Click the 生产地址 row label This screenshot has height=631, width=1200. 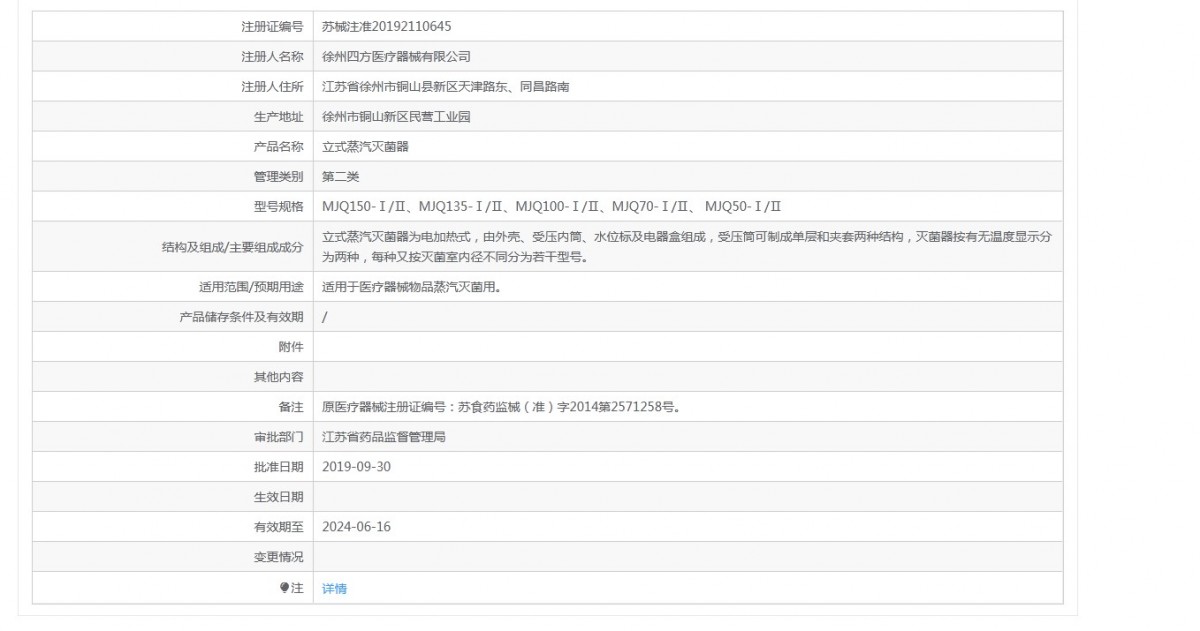(x=278, y=117)
